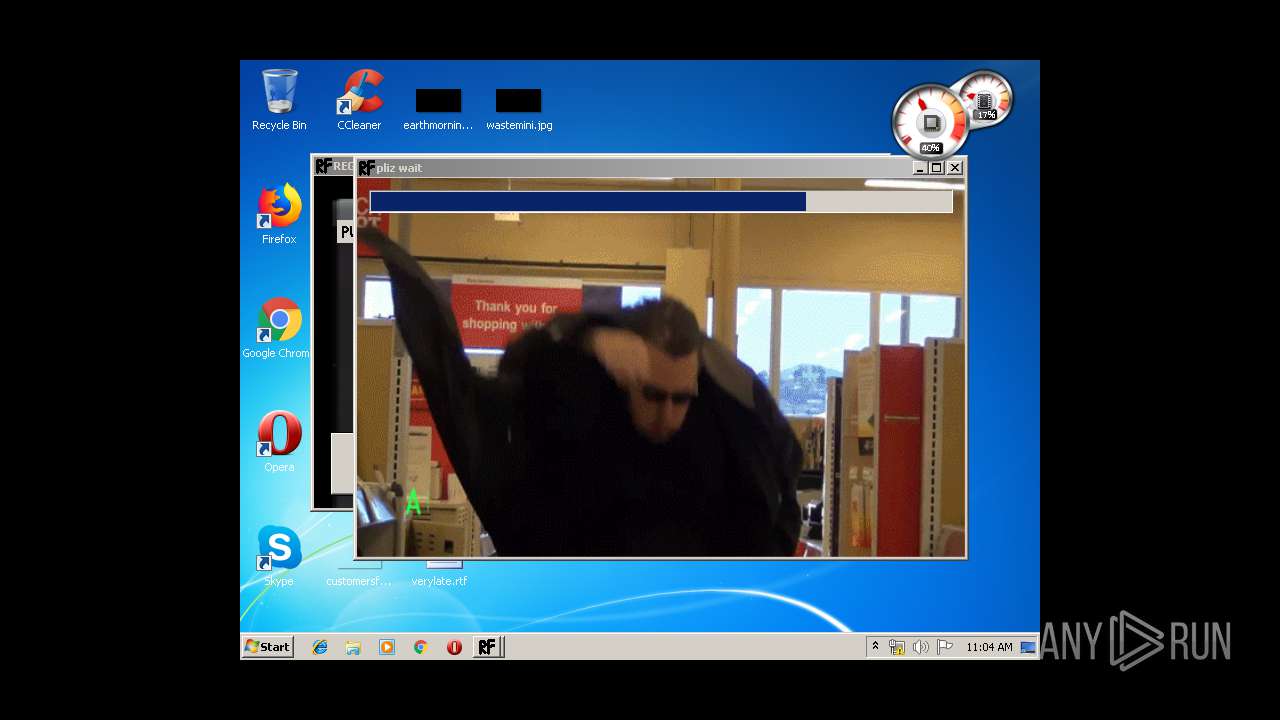Select the wastemini.jpg file icon
Viewport: 1280px width, 720px height.
point(519,110)
